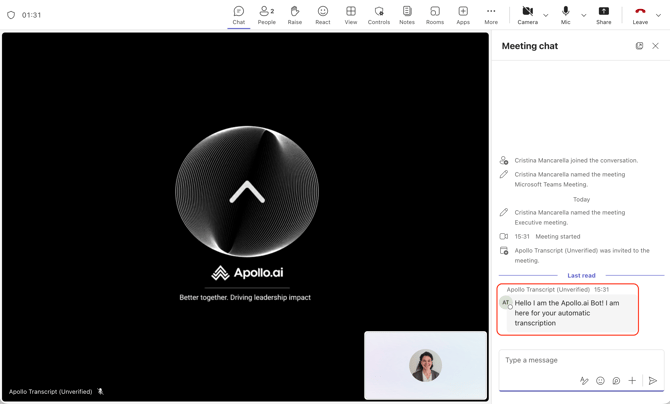
Task: Pop out the Meeting chat panel
Action: pos(639,46)
